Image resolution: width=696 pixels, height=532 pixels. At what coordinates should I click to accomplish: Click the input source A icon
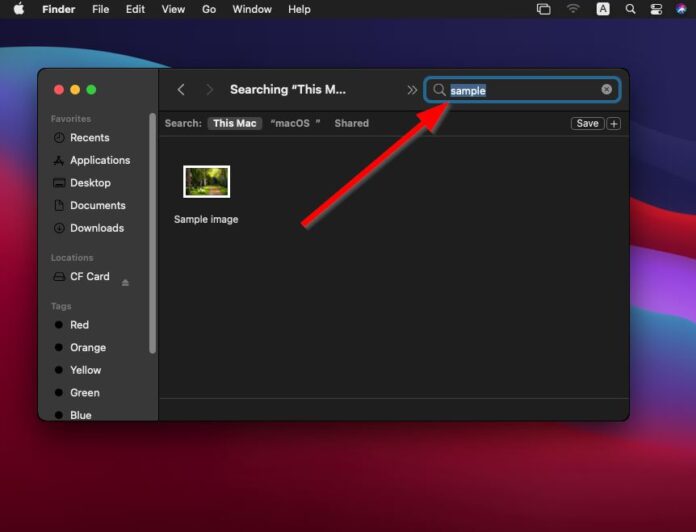[603, 9]
